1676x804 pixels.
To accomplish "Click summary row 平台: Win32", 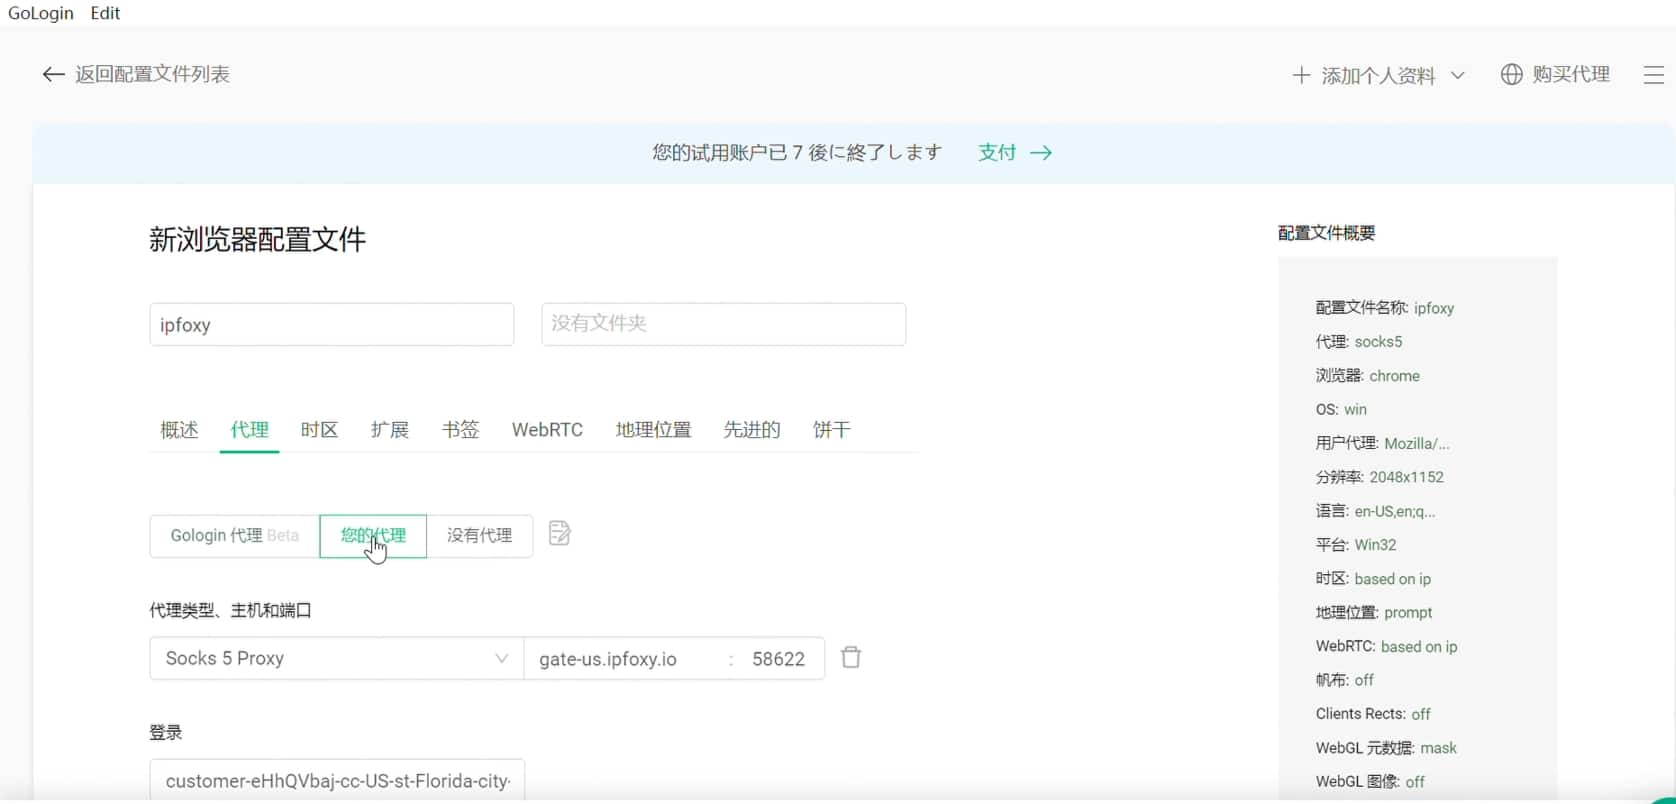I will click(x=1356, y=545).
